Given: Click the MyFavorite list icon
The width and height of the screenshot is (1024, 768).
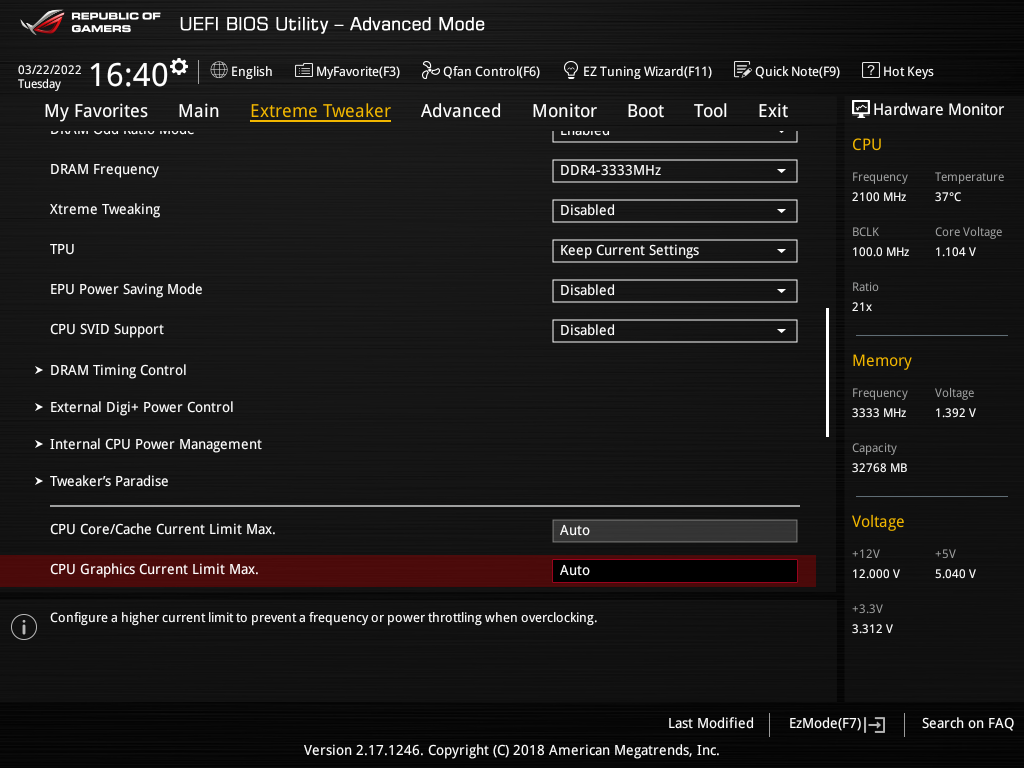Looking at the screenshot, I should [x=304, y=71].
